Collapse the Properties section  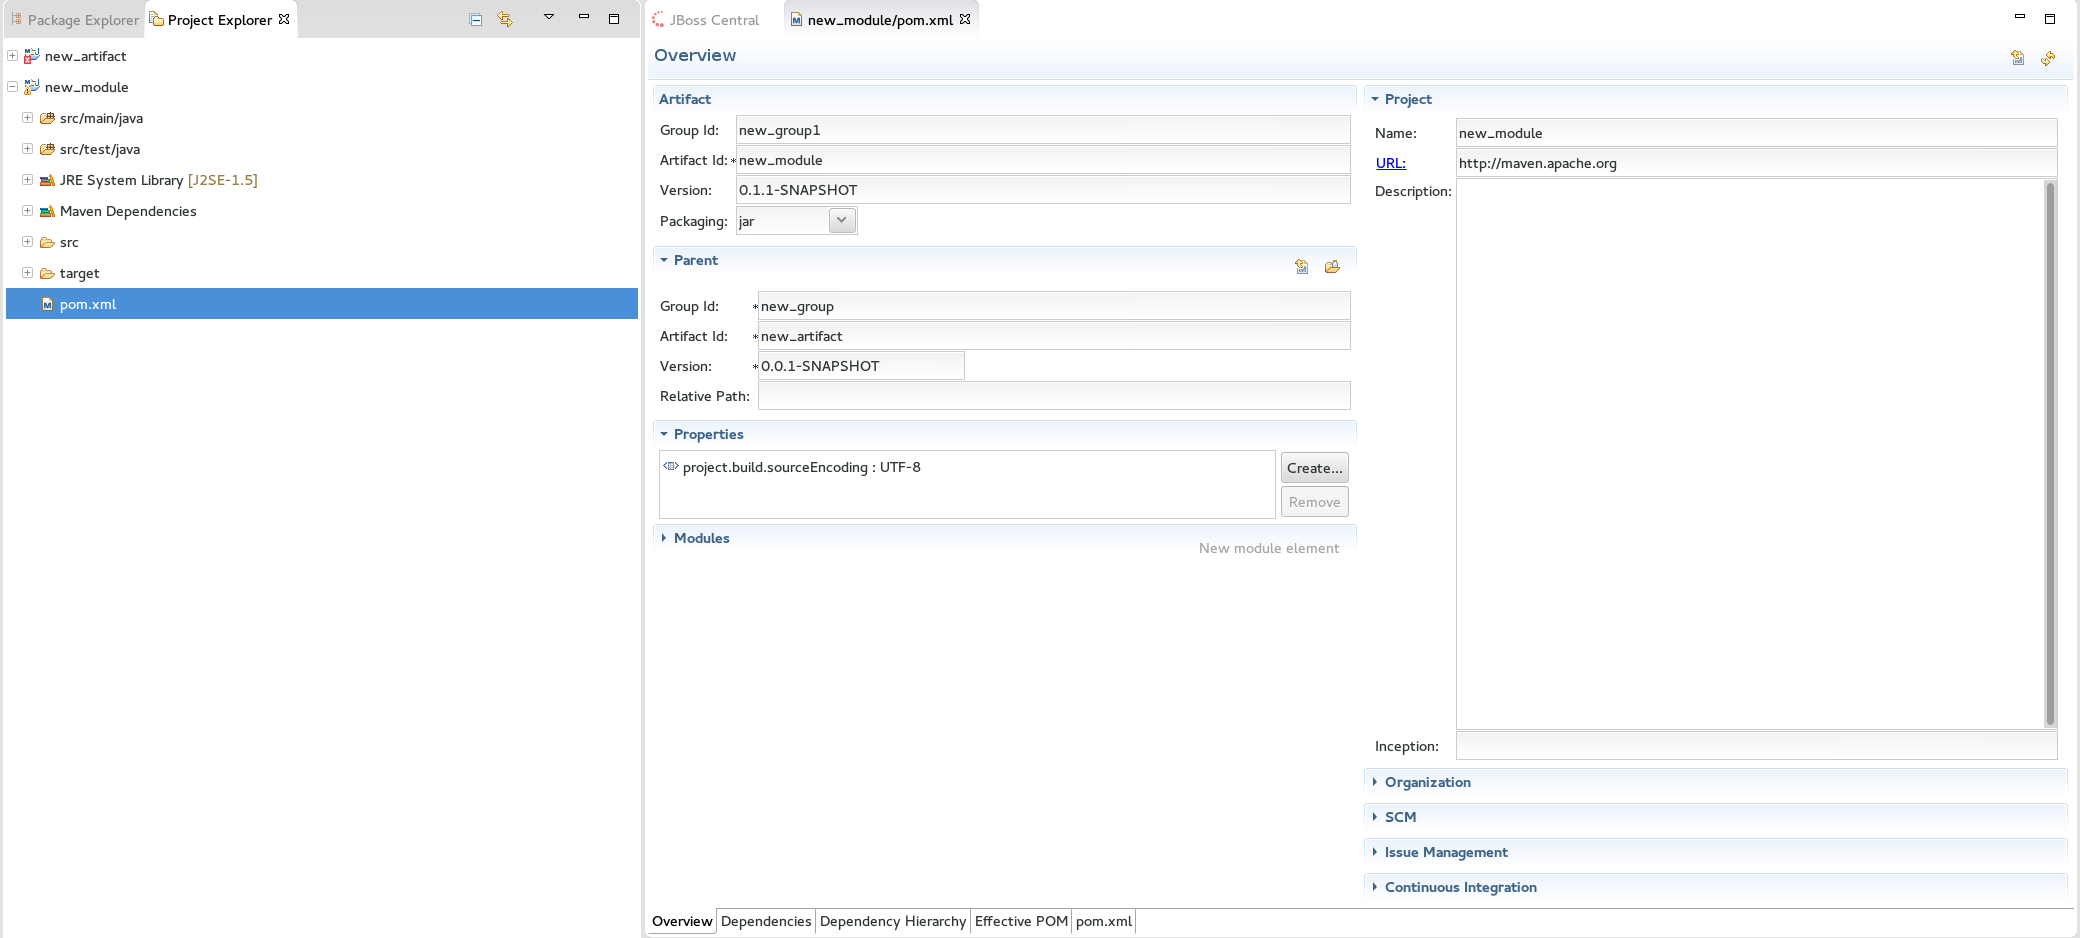point(664,434)
